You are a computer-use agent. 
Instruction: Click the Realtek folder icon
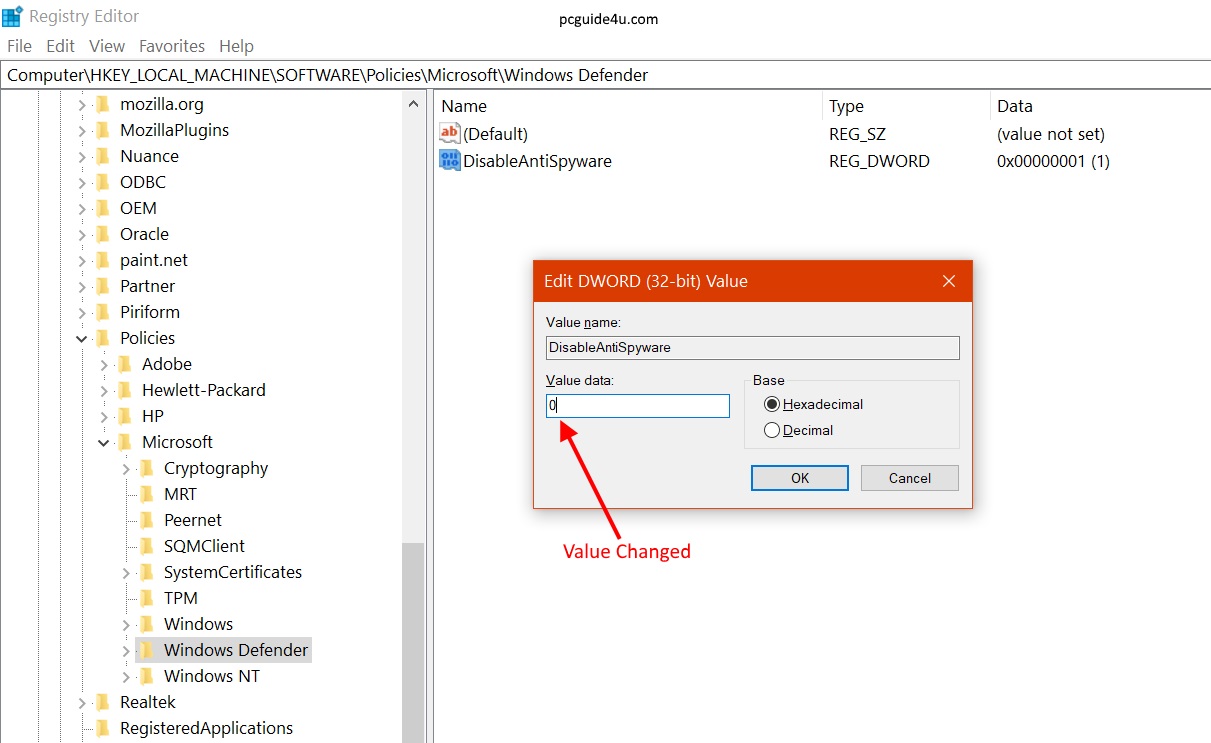click(x=103, y=702)
